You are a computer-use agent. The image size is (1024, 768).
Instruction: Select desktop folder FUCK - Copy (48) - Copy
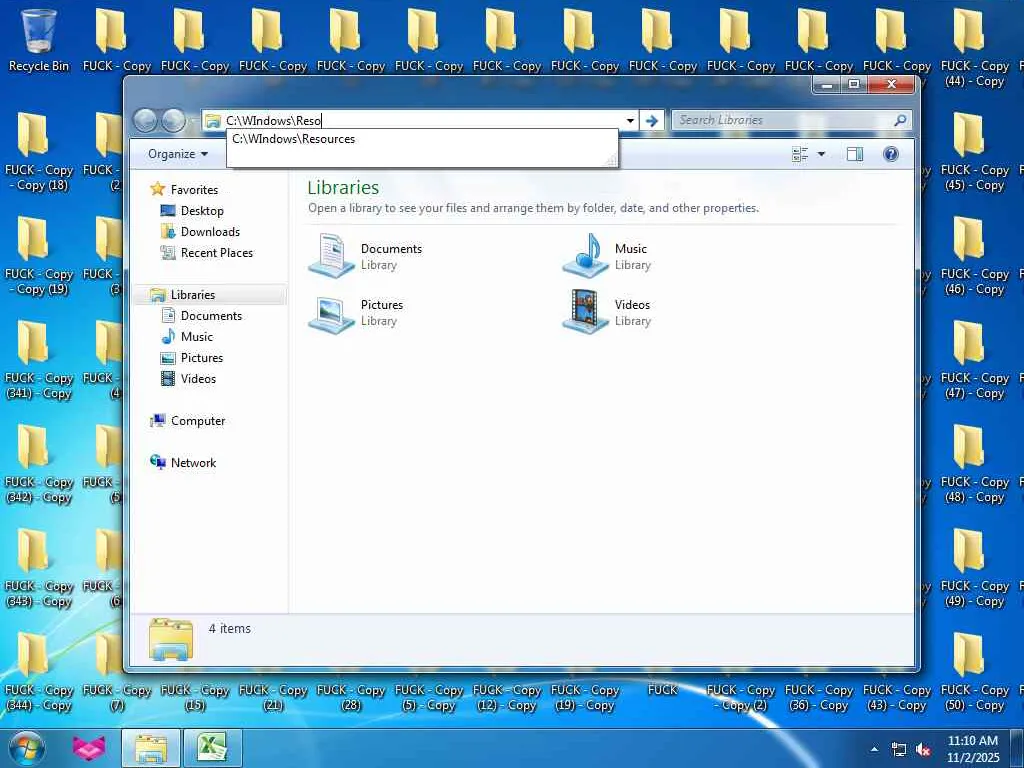974,464
